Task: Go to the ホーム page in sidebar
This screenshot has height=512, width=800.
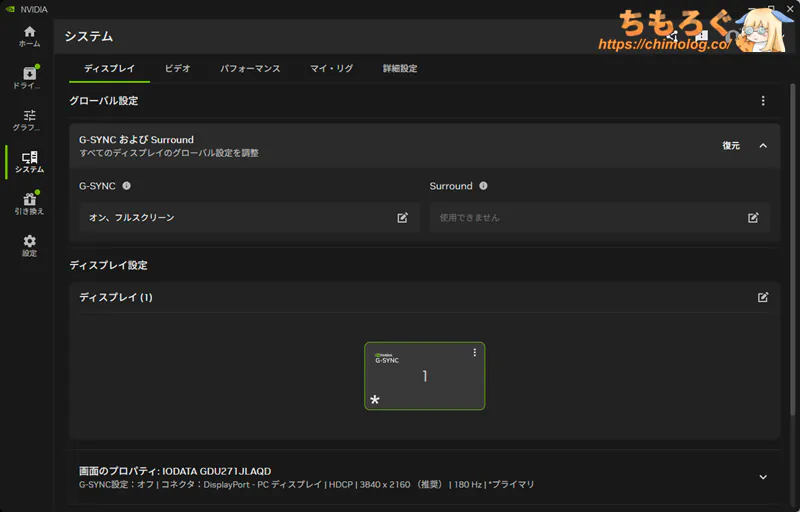Action: pyautogui.click(x=29, y=37)
